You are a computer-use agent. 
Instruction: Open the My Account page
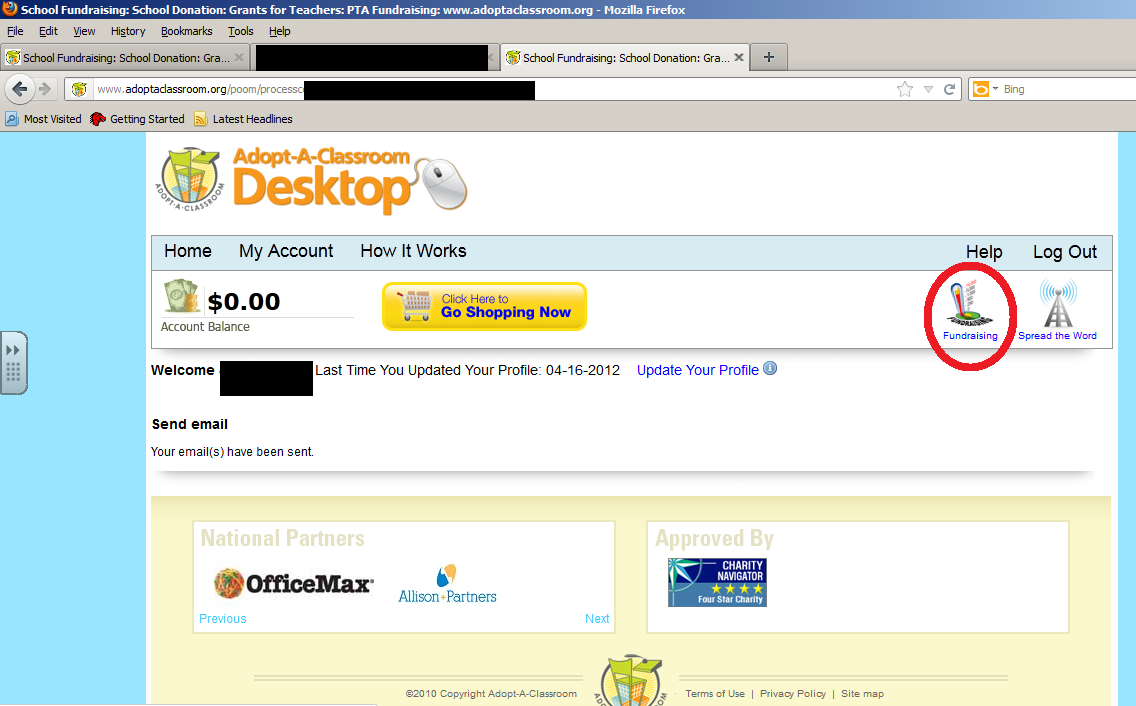click(286, 251)
